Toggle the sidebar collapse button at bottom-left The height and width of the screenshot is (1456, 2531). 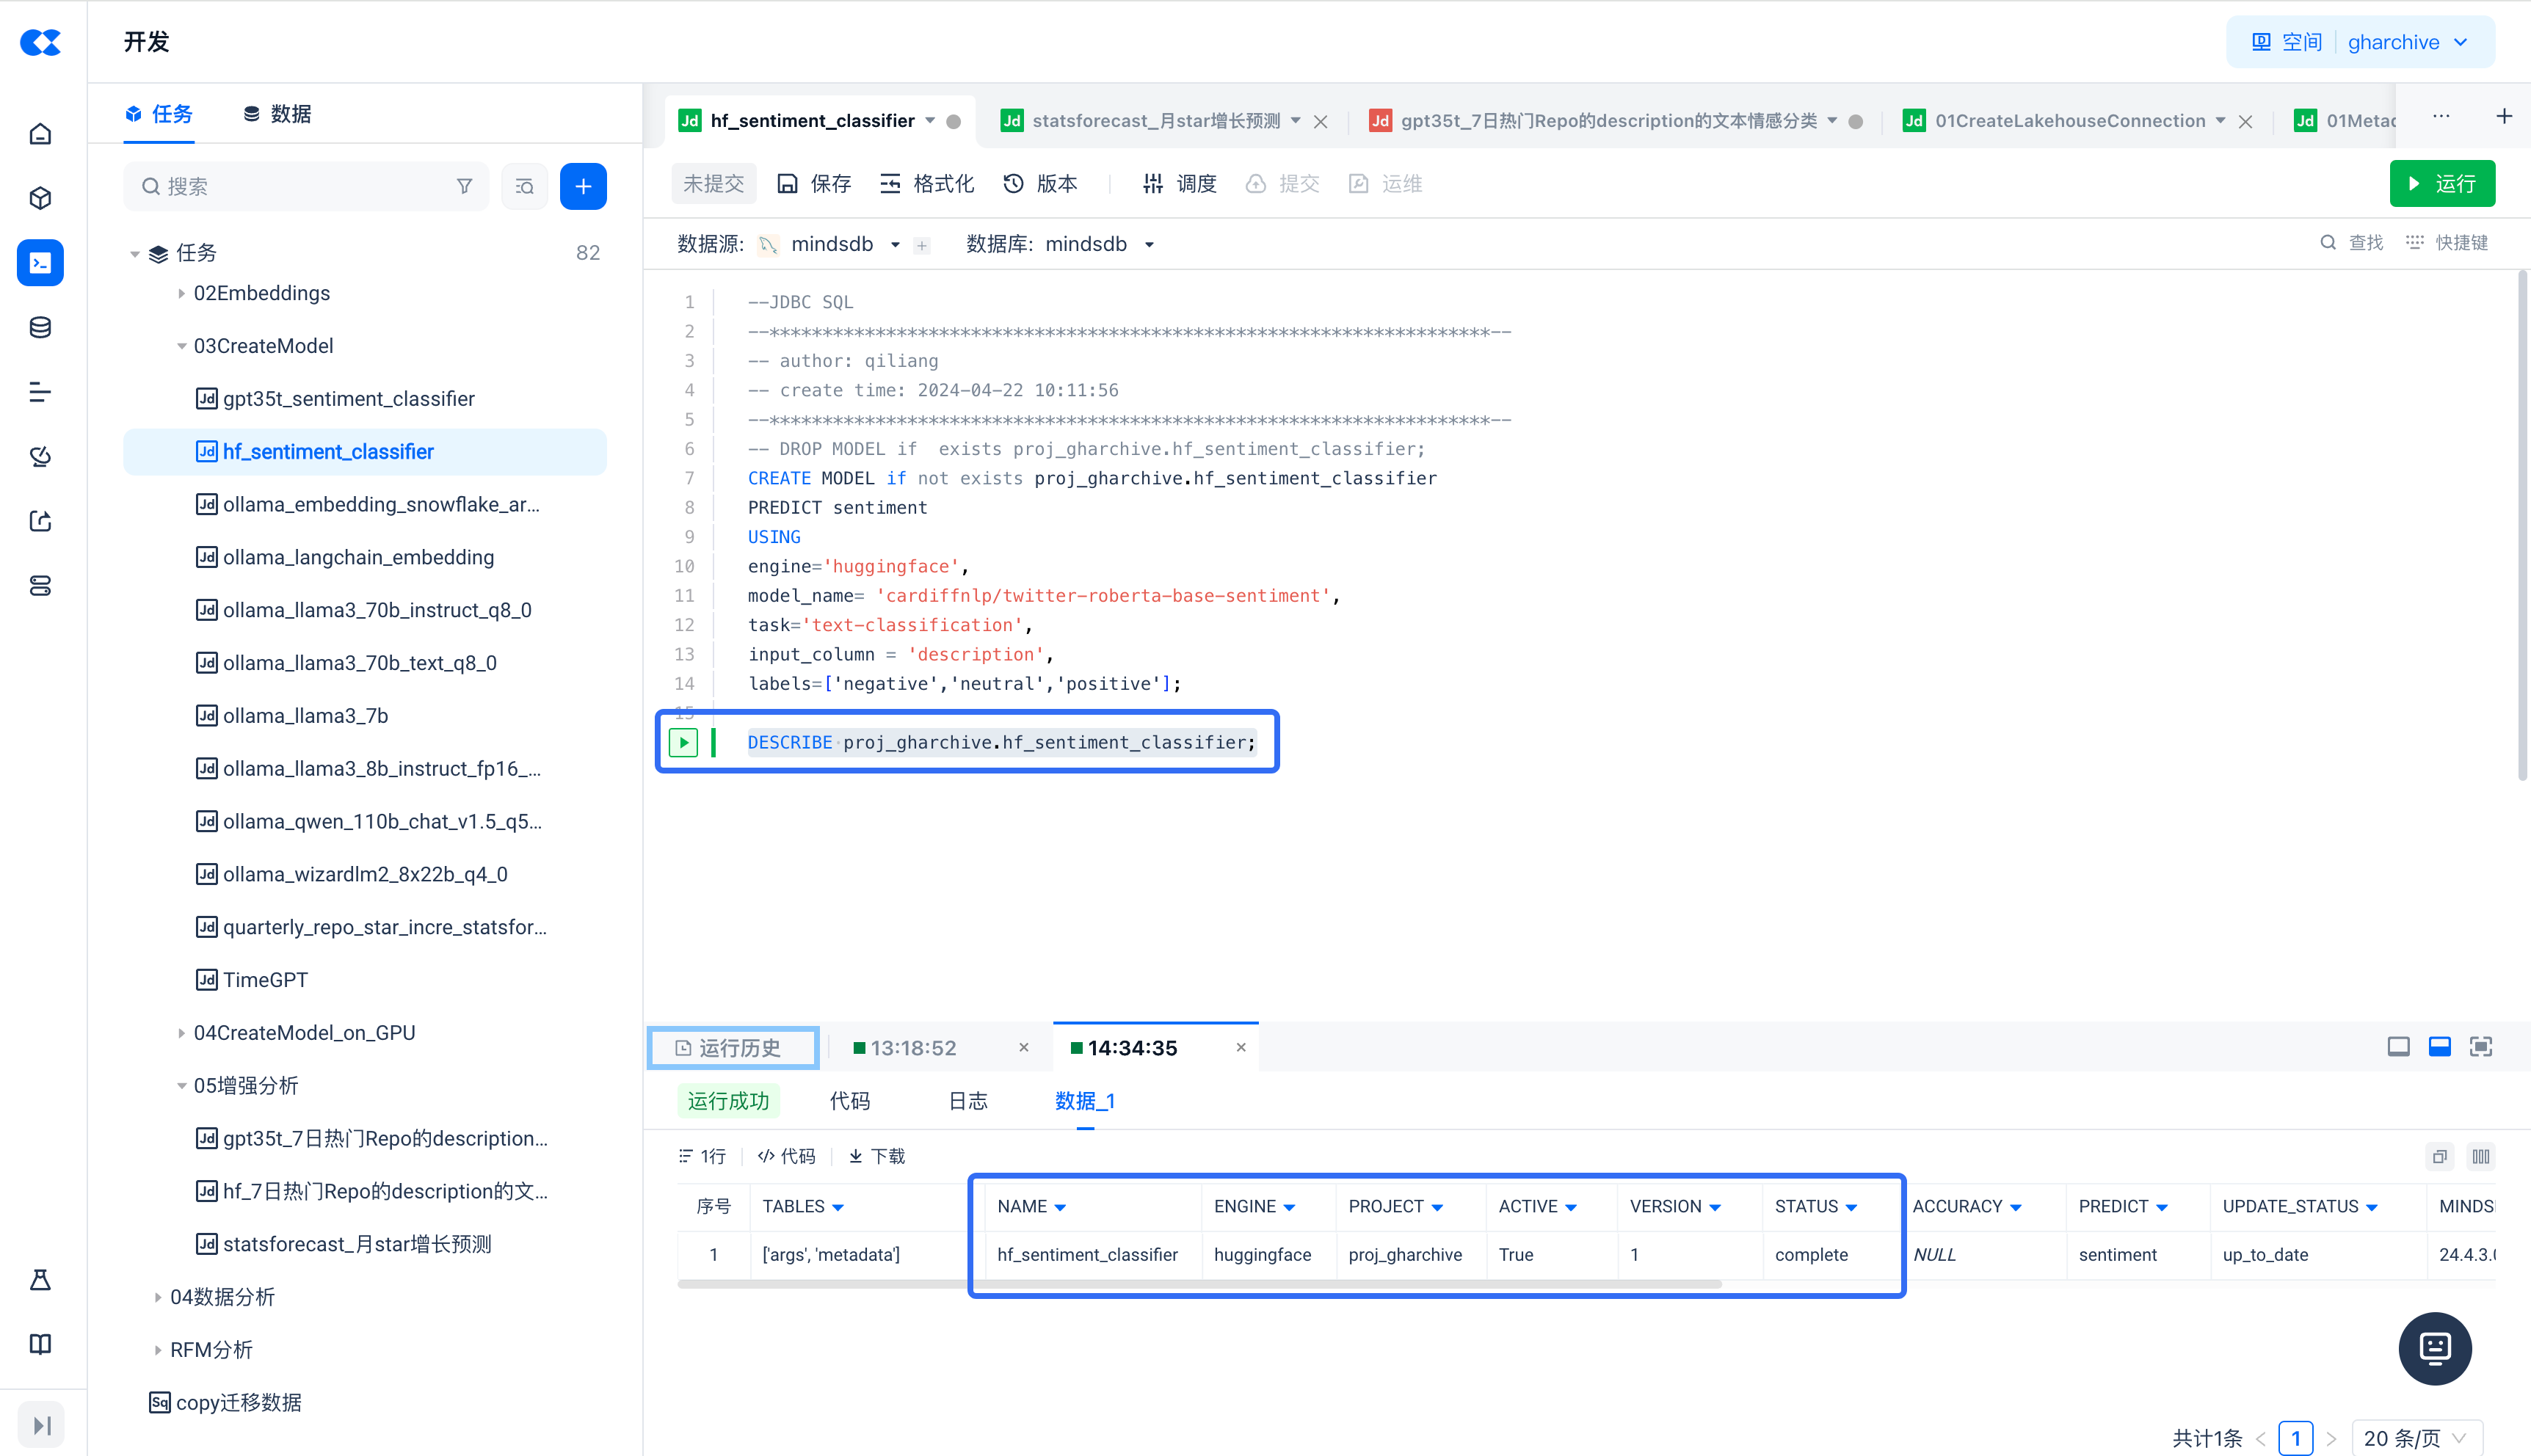(x=41, y=1425)
